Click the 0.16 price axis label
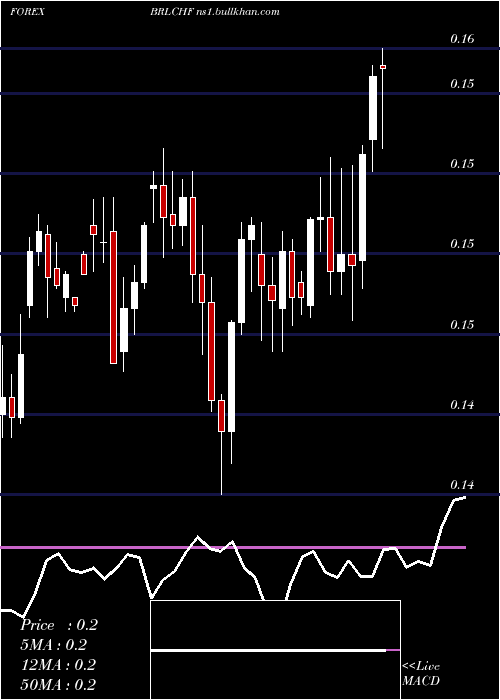 462,39
